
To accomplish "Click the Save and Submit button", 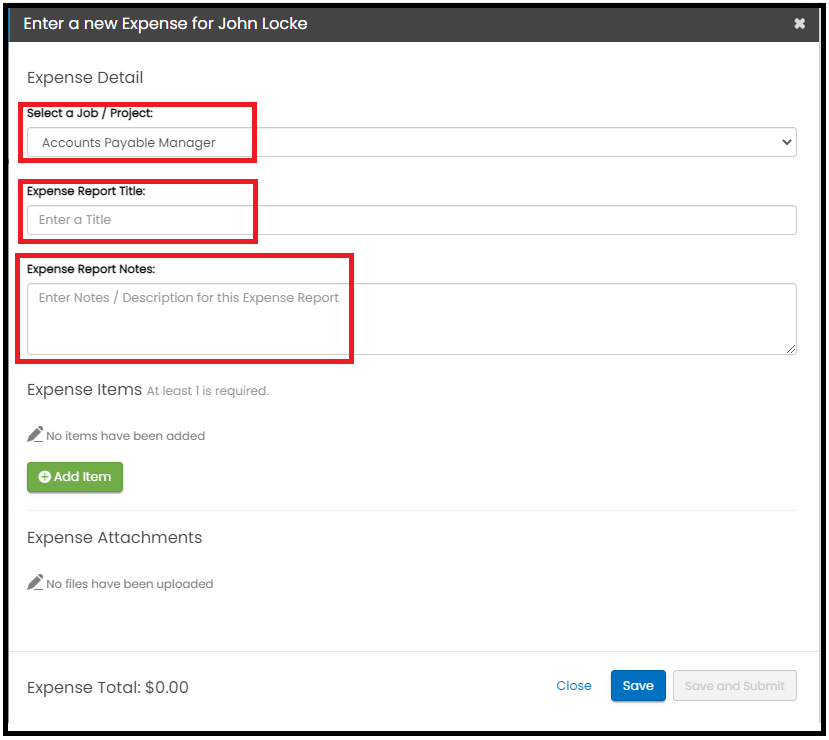I will [x=734, y=686].
